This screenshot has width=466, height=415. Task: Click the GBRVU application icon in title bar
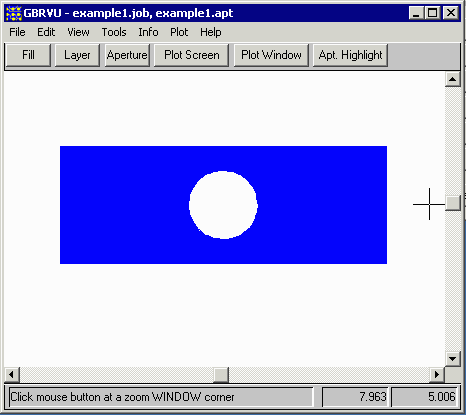tap(14, 13)
